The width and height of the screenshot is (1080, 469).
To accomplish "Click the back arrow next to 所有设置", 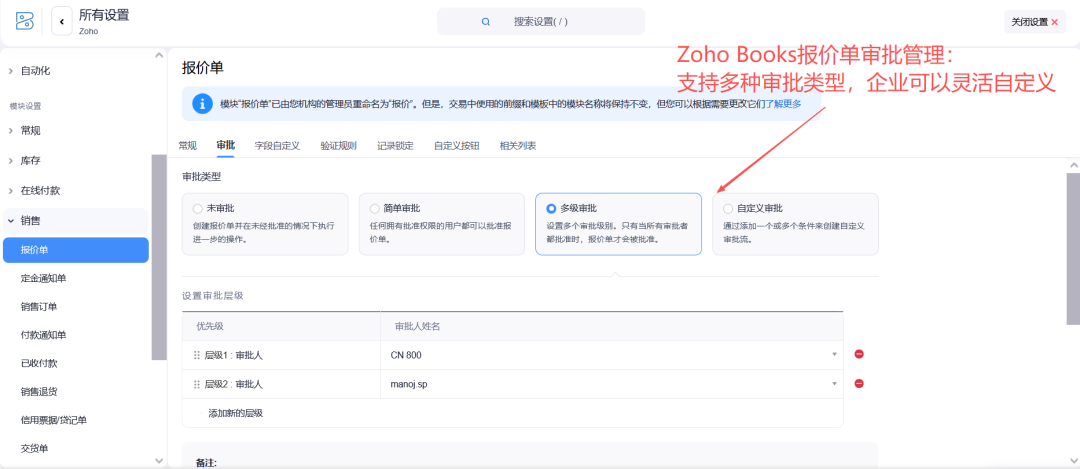I will tap(62, 21).
